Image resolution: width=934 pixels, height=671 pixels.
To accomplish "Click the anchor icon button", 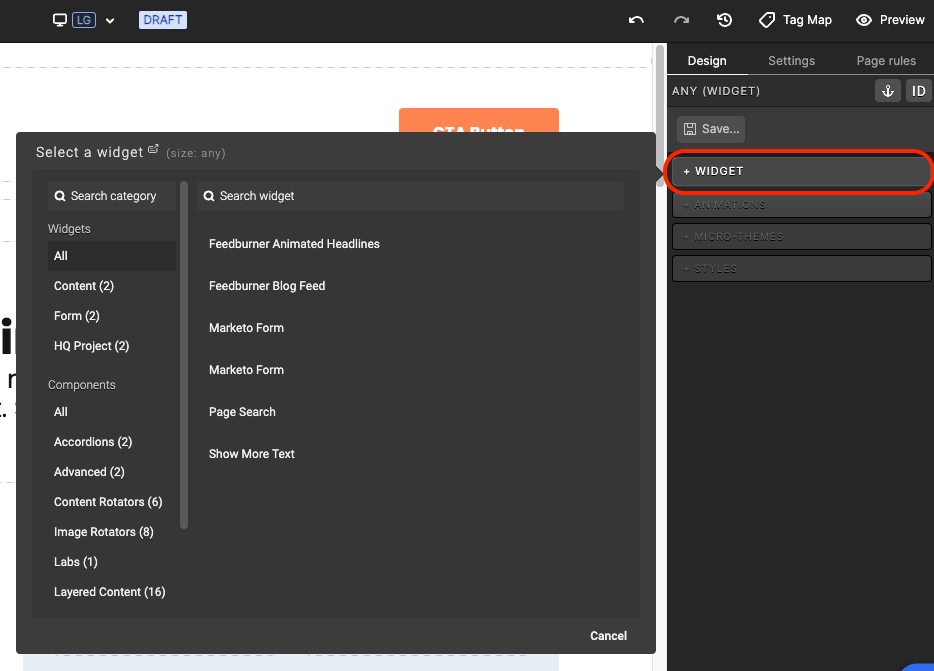I will (x=888, y=91).
